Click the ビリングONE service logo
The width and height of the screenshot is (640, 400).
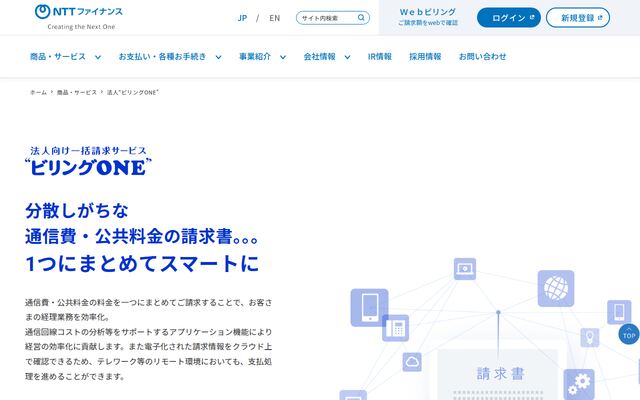click(x=88, y=161)
